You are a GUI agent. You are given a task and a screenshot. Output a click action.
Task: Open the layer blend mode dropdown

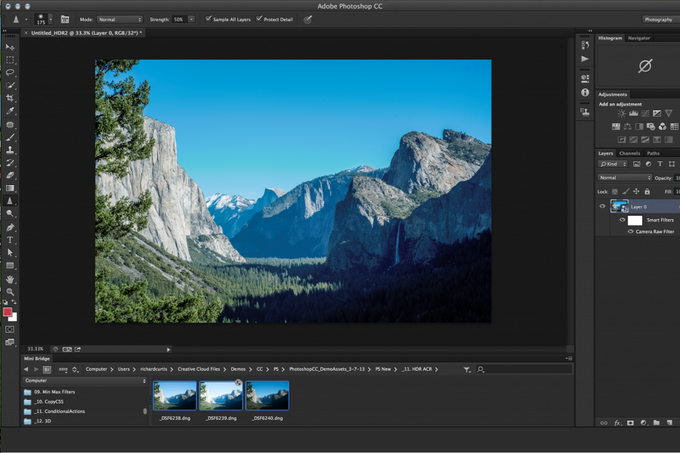(624, 178)
